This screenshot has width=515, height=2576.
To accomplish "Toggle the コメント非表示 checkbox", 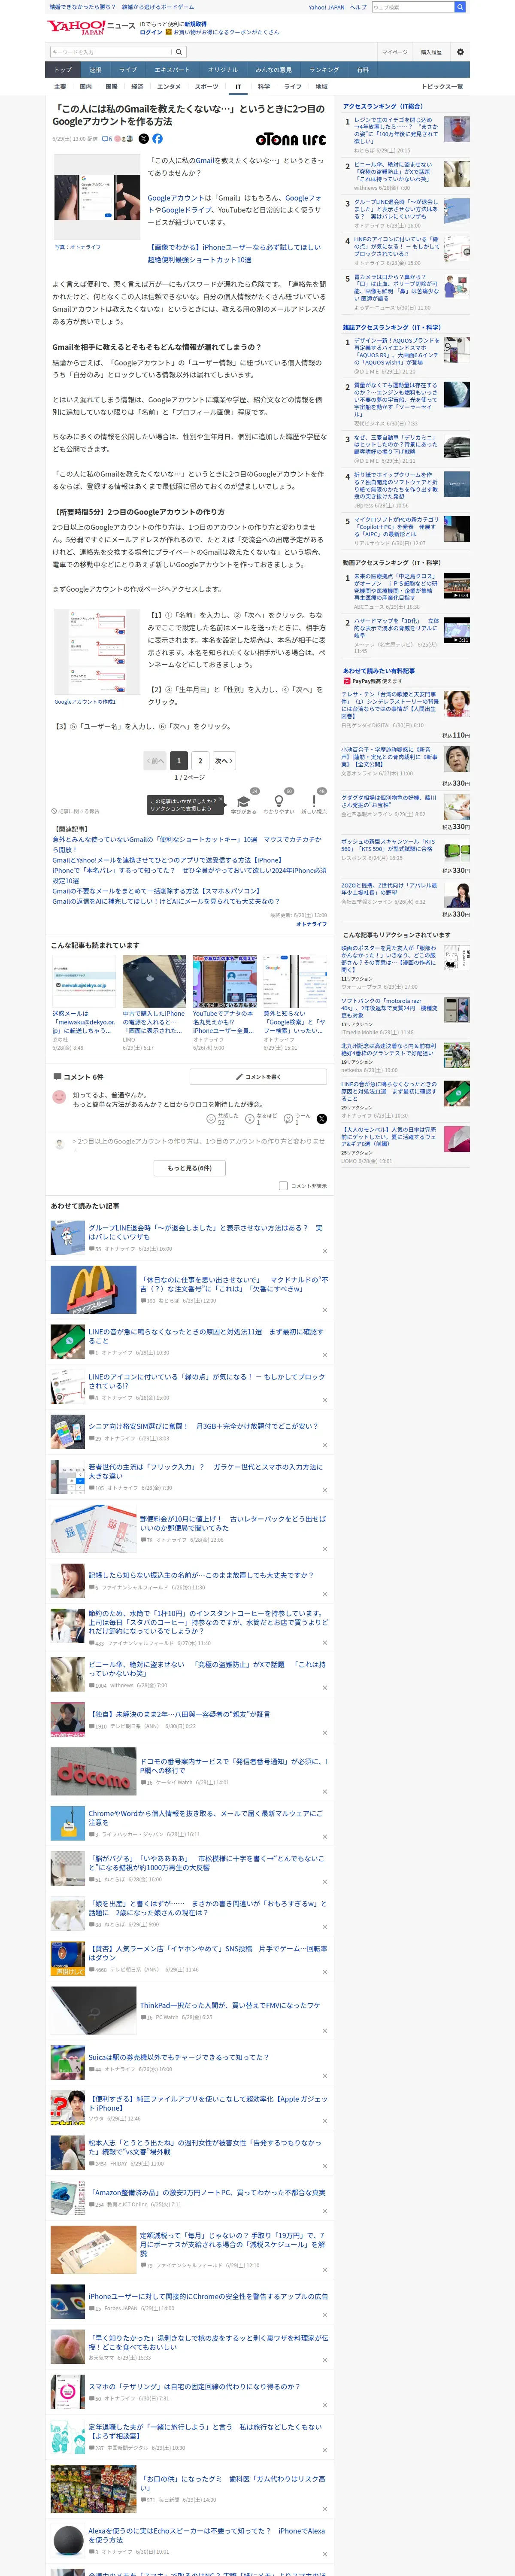I will click(x=283, y=1186).
